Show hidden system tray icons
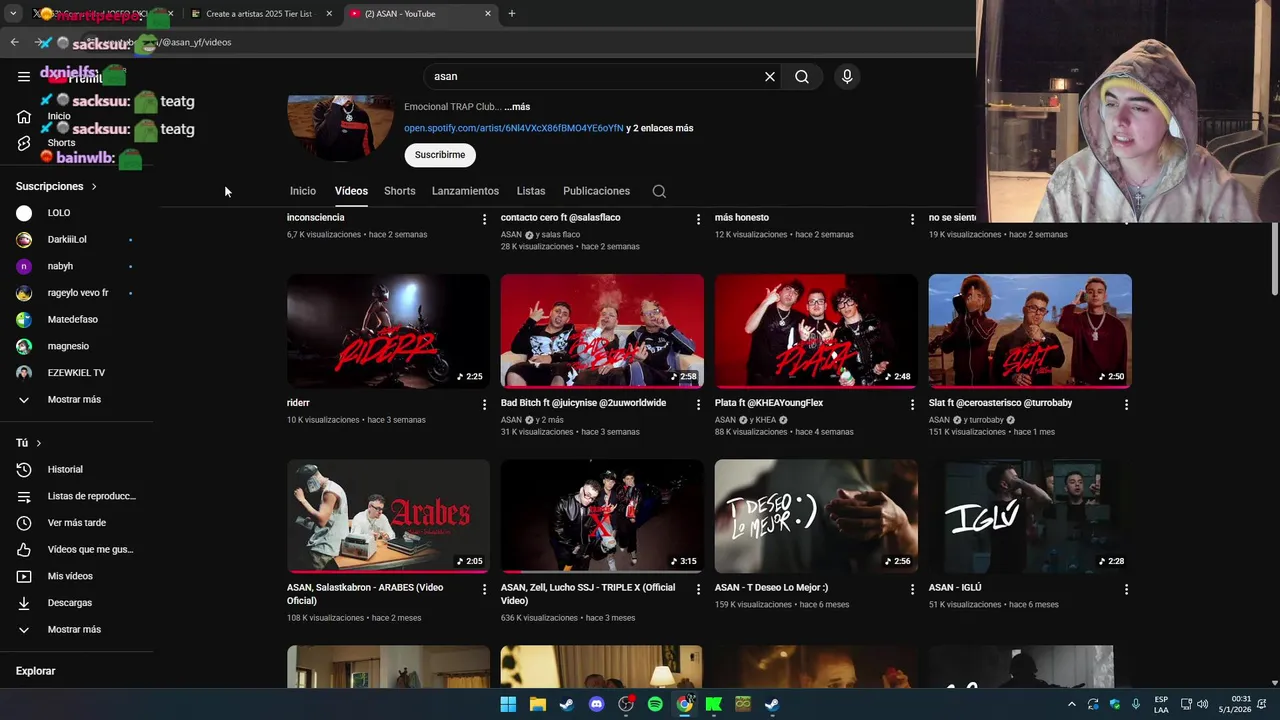Viewport: 1280px width, 720px height. (1072, 704)
